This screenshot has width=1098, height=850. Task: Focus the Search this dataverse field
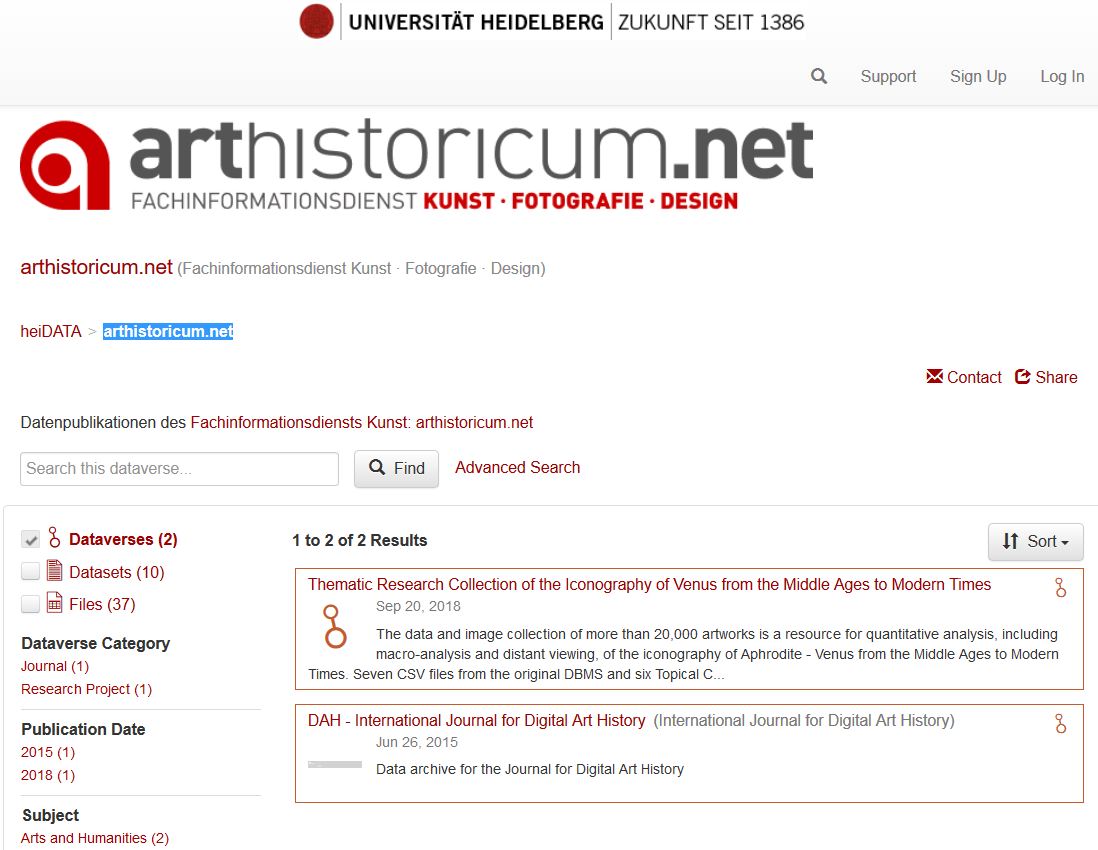click(179, 468)
